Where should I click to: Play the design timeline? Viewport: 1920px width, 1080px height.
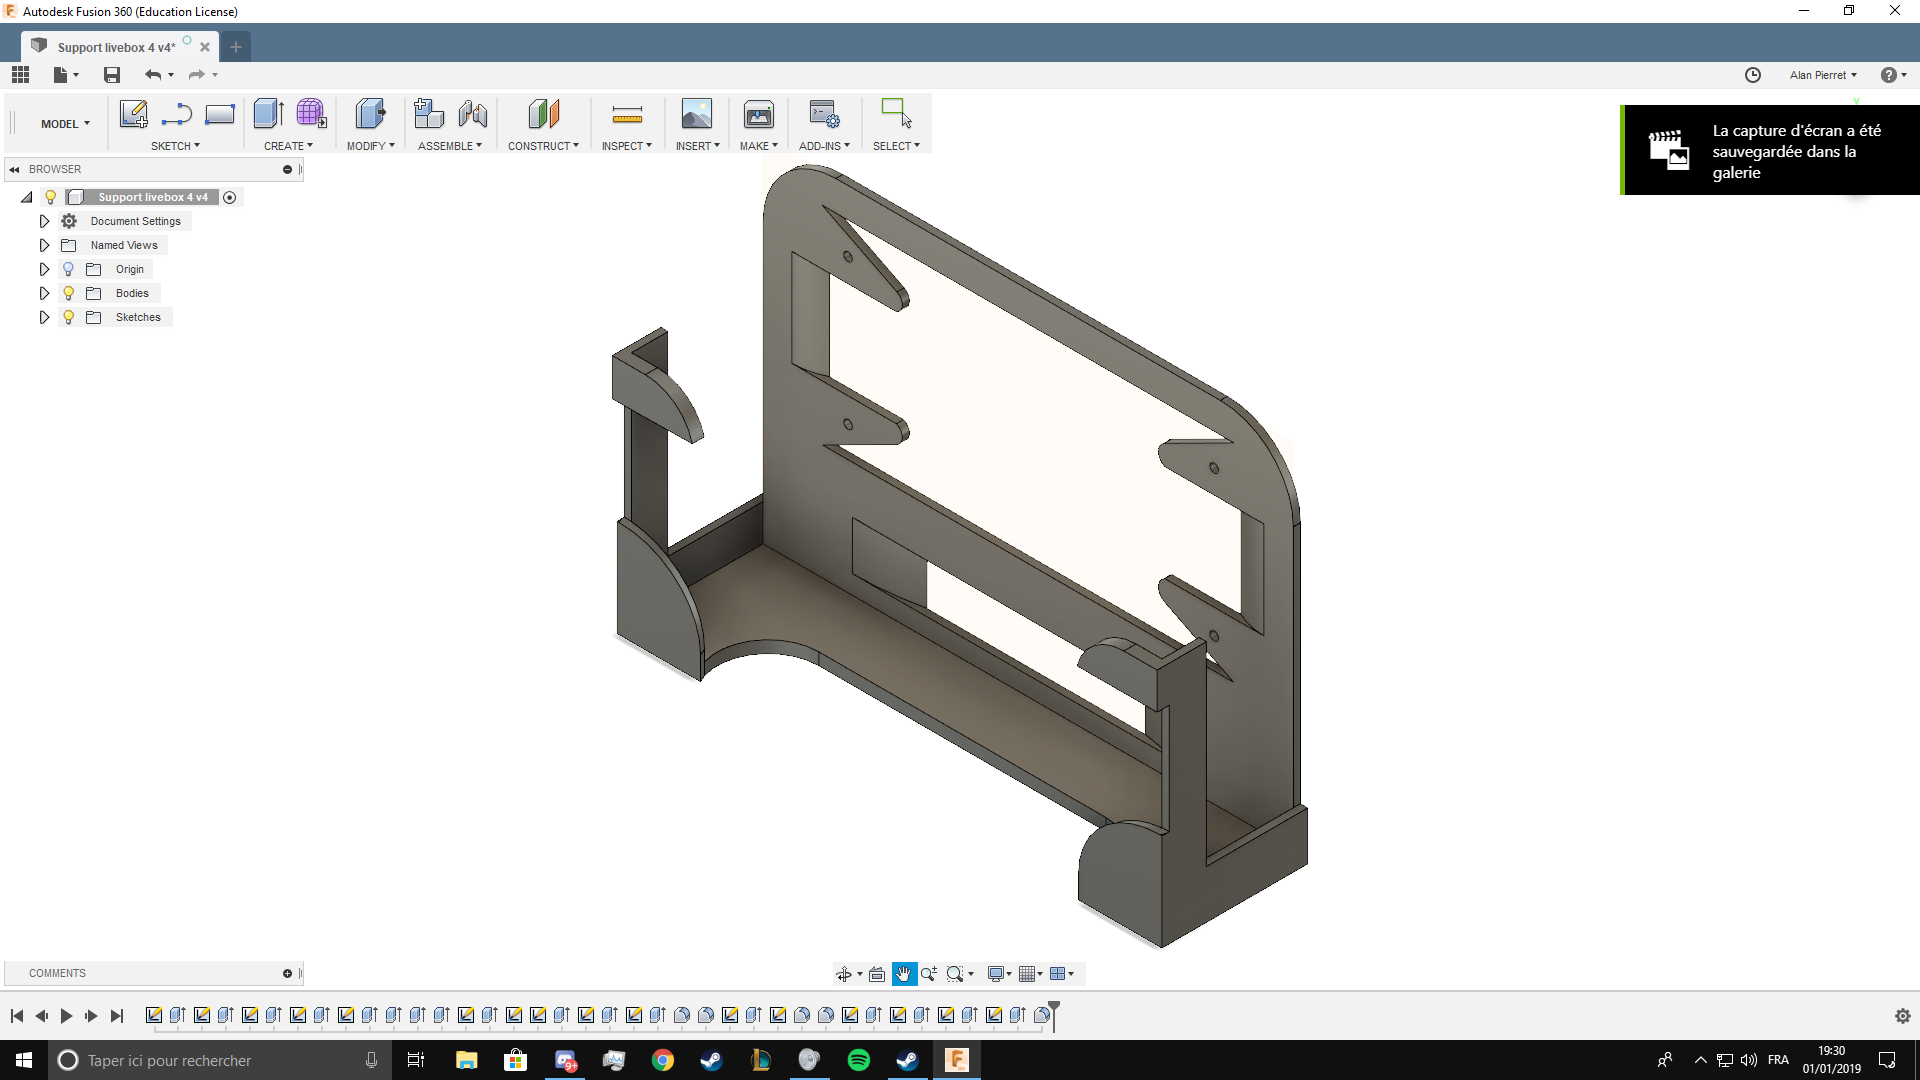66,1016
